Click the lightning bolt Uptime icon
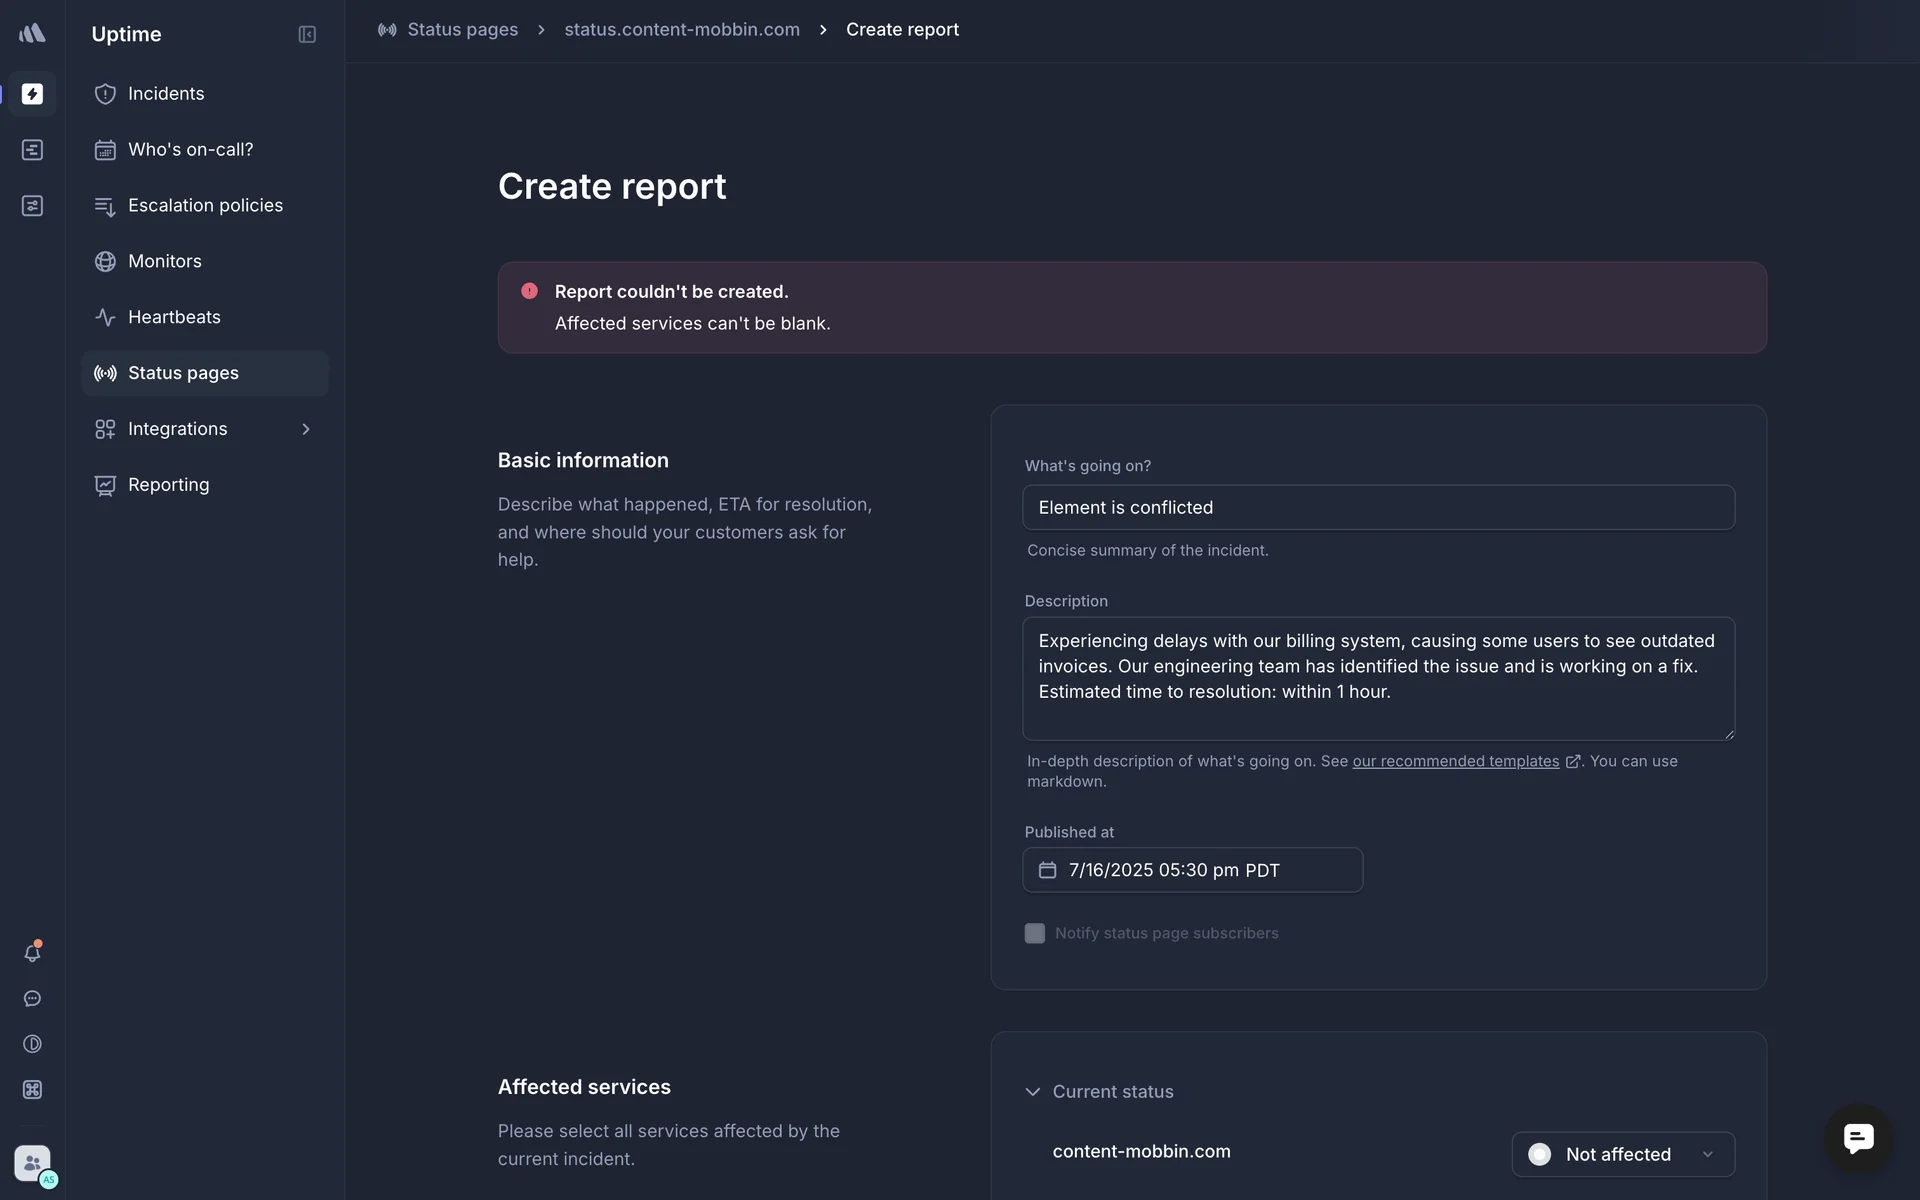This screenshot has height=1200, width=1920. [x=32, y=94]
